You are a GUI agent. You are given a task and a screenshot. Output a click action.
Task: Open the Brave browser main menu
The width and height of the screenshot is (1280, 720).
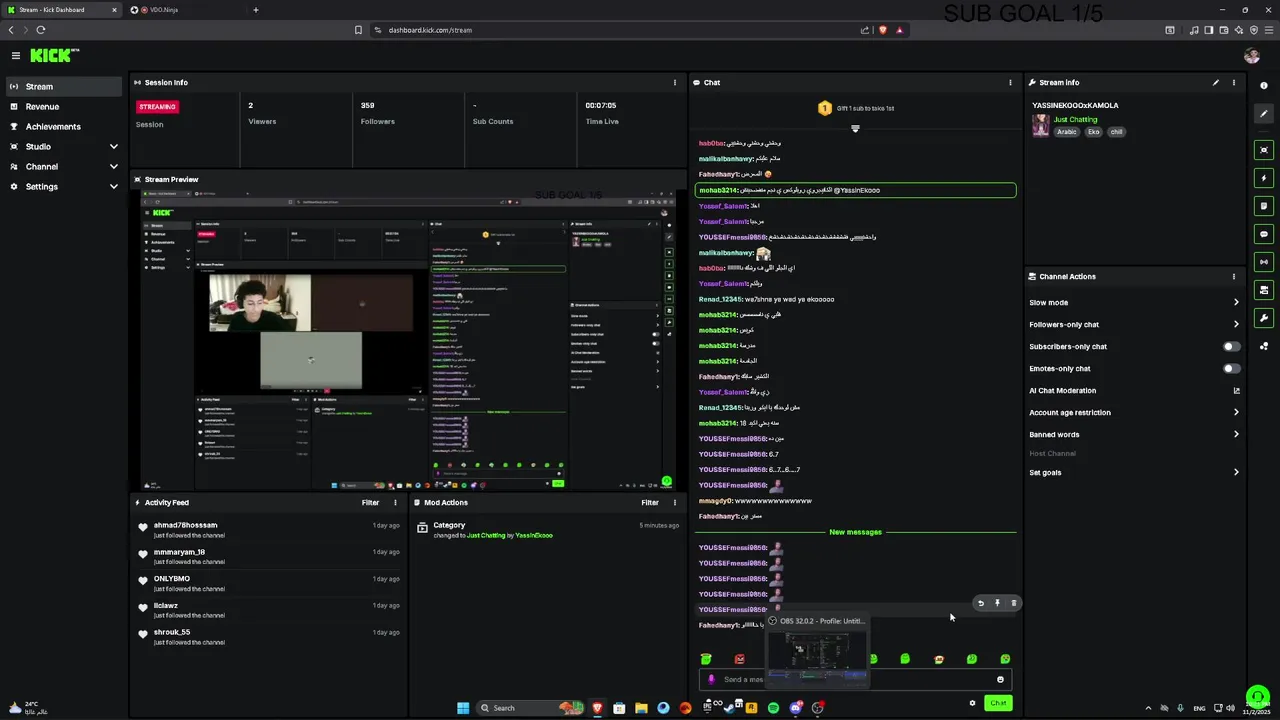point(1270,30)
